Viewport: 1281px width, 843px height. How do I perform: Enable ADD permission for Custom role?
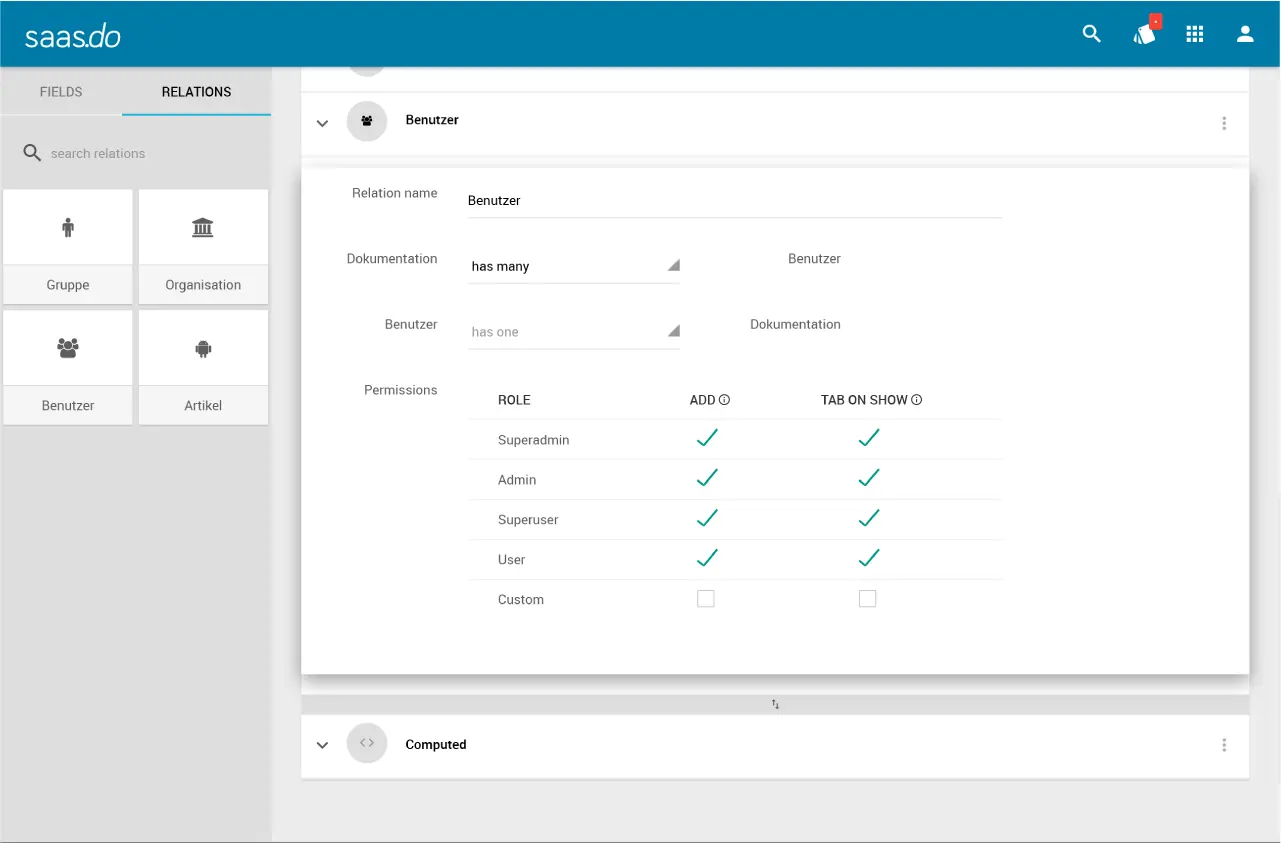pyautogui.click(x=706, y=599)
